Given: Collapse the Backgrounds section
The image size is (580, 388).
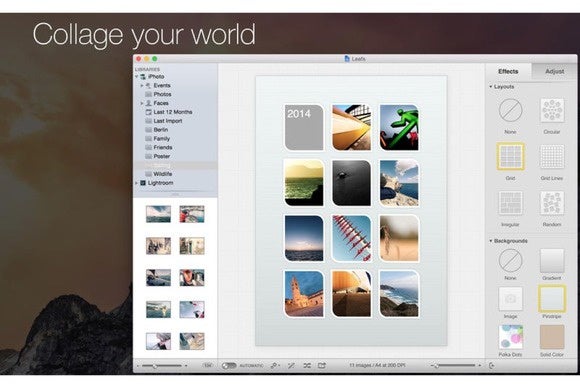Looking at the screenshot, I should (x=491, y=241).
